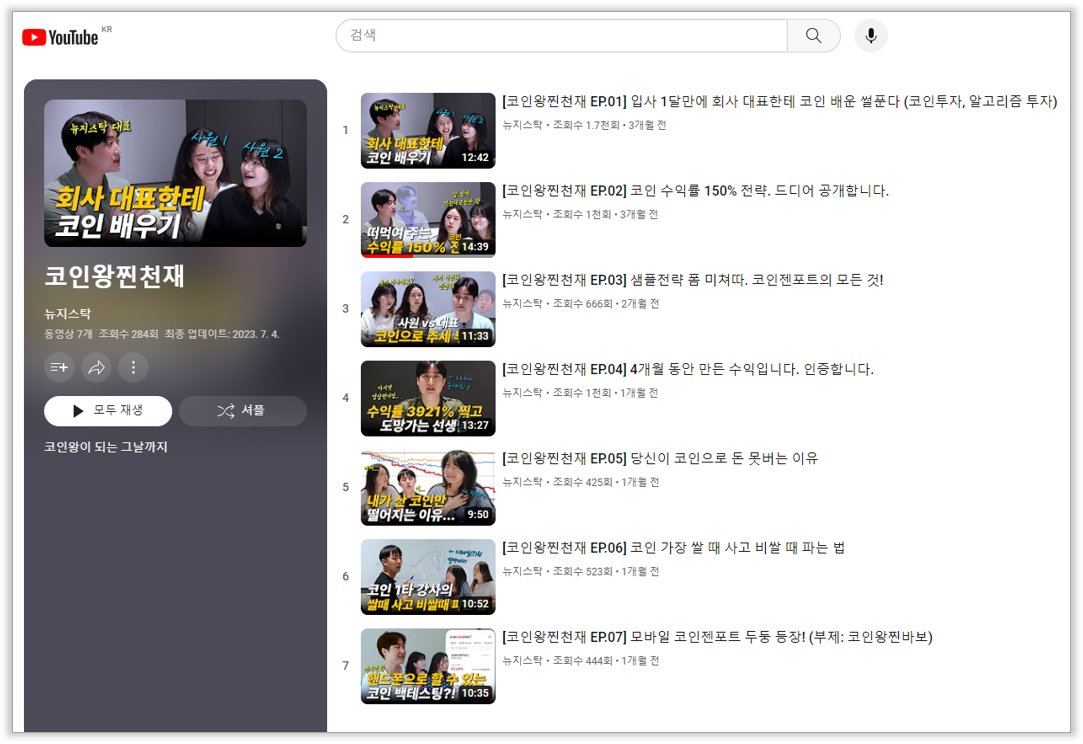Click the 검색 search input field

pos(561,36)
